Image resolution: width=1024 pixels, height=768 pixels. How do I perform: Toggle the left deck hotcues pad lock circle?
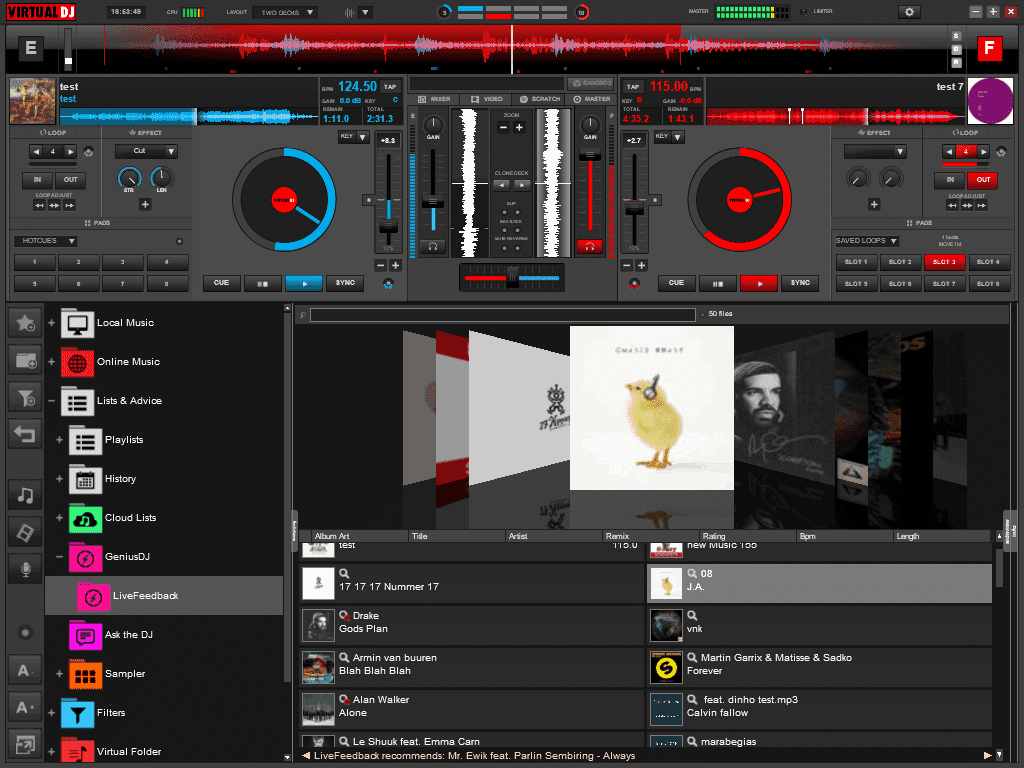coord(179,241)
